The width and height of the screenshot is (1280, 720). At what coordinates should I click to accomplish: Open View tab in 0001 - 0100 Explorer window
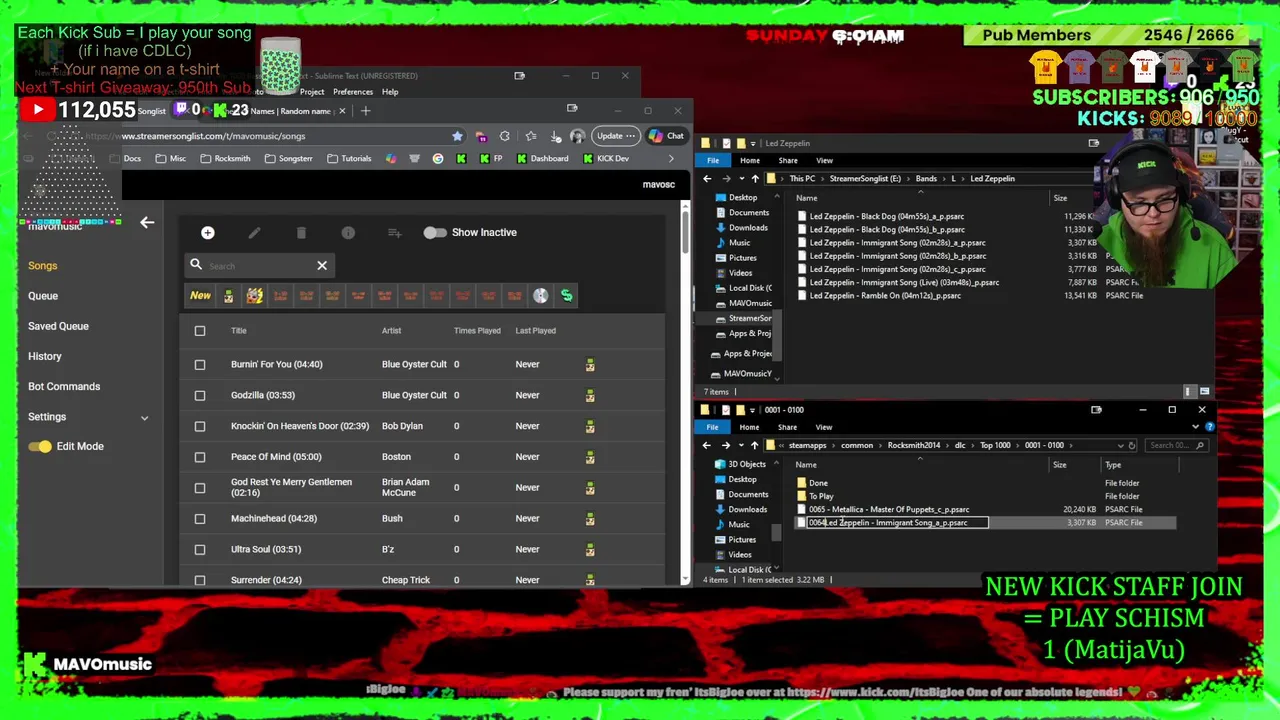[x=824, y=428]
